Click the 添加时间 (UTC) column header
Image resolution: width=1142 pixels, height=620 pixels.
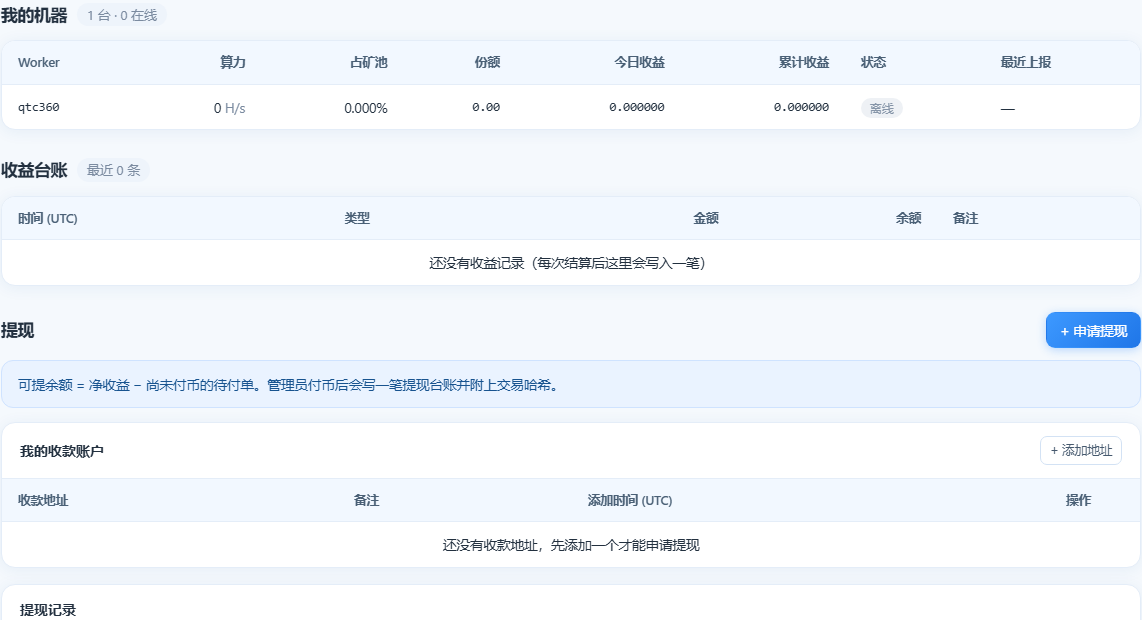(x=630, y=501)
